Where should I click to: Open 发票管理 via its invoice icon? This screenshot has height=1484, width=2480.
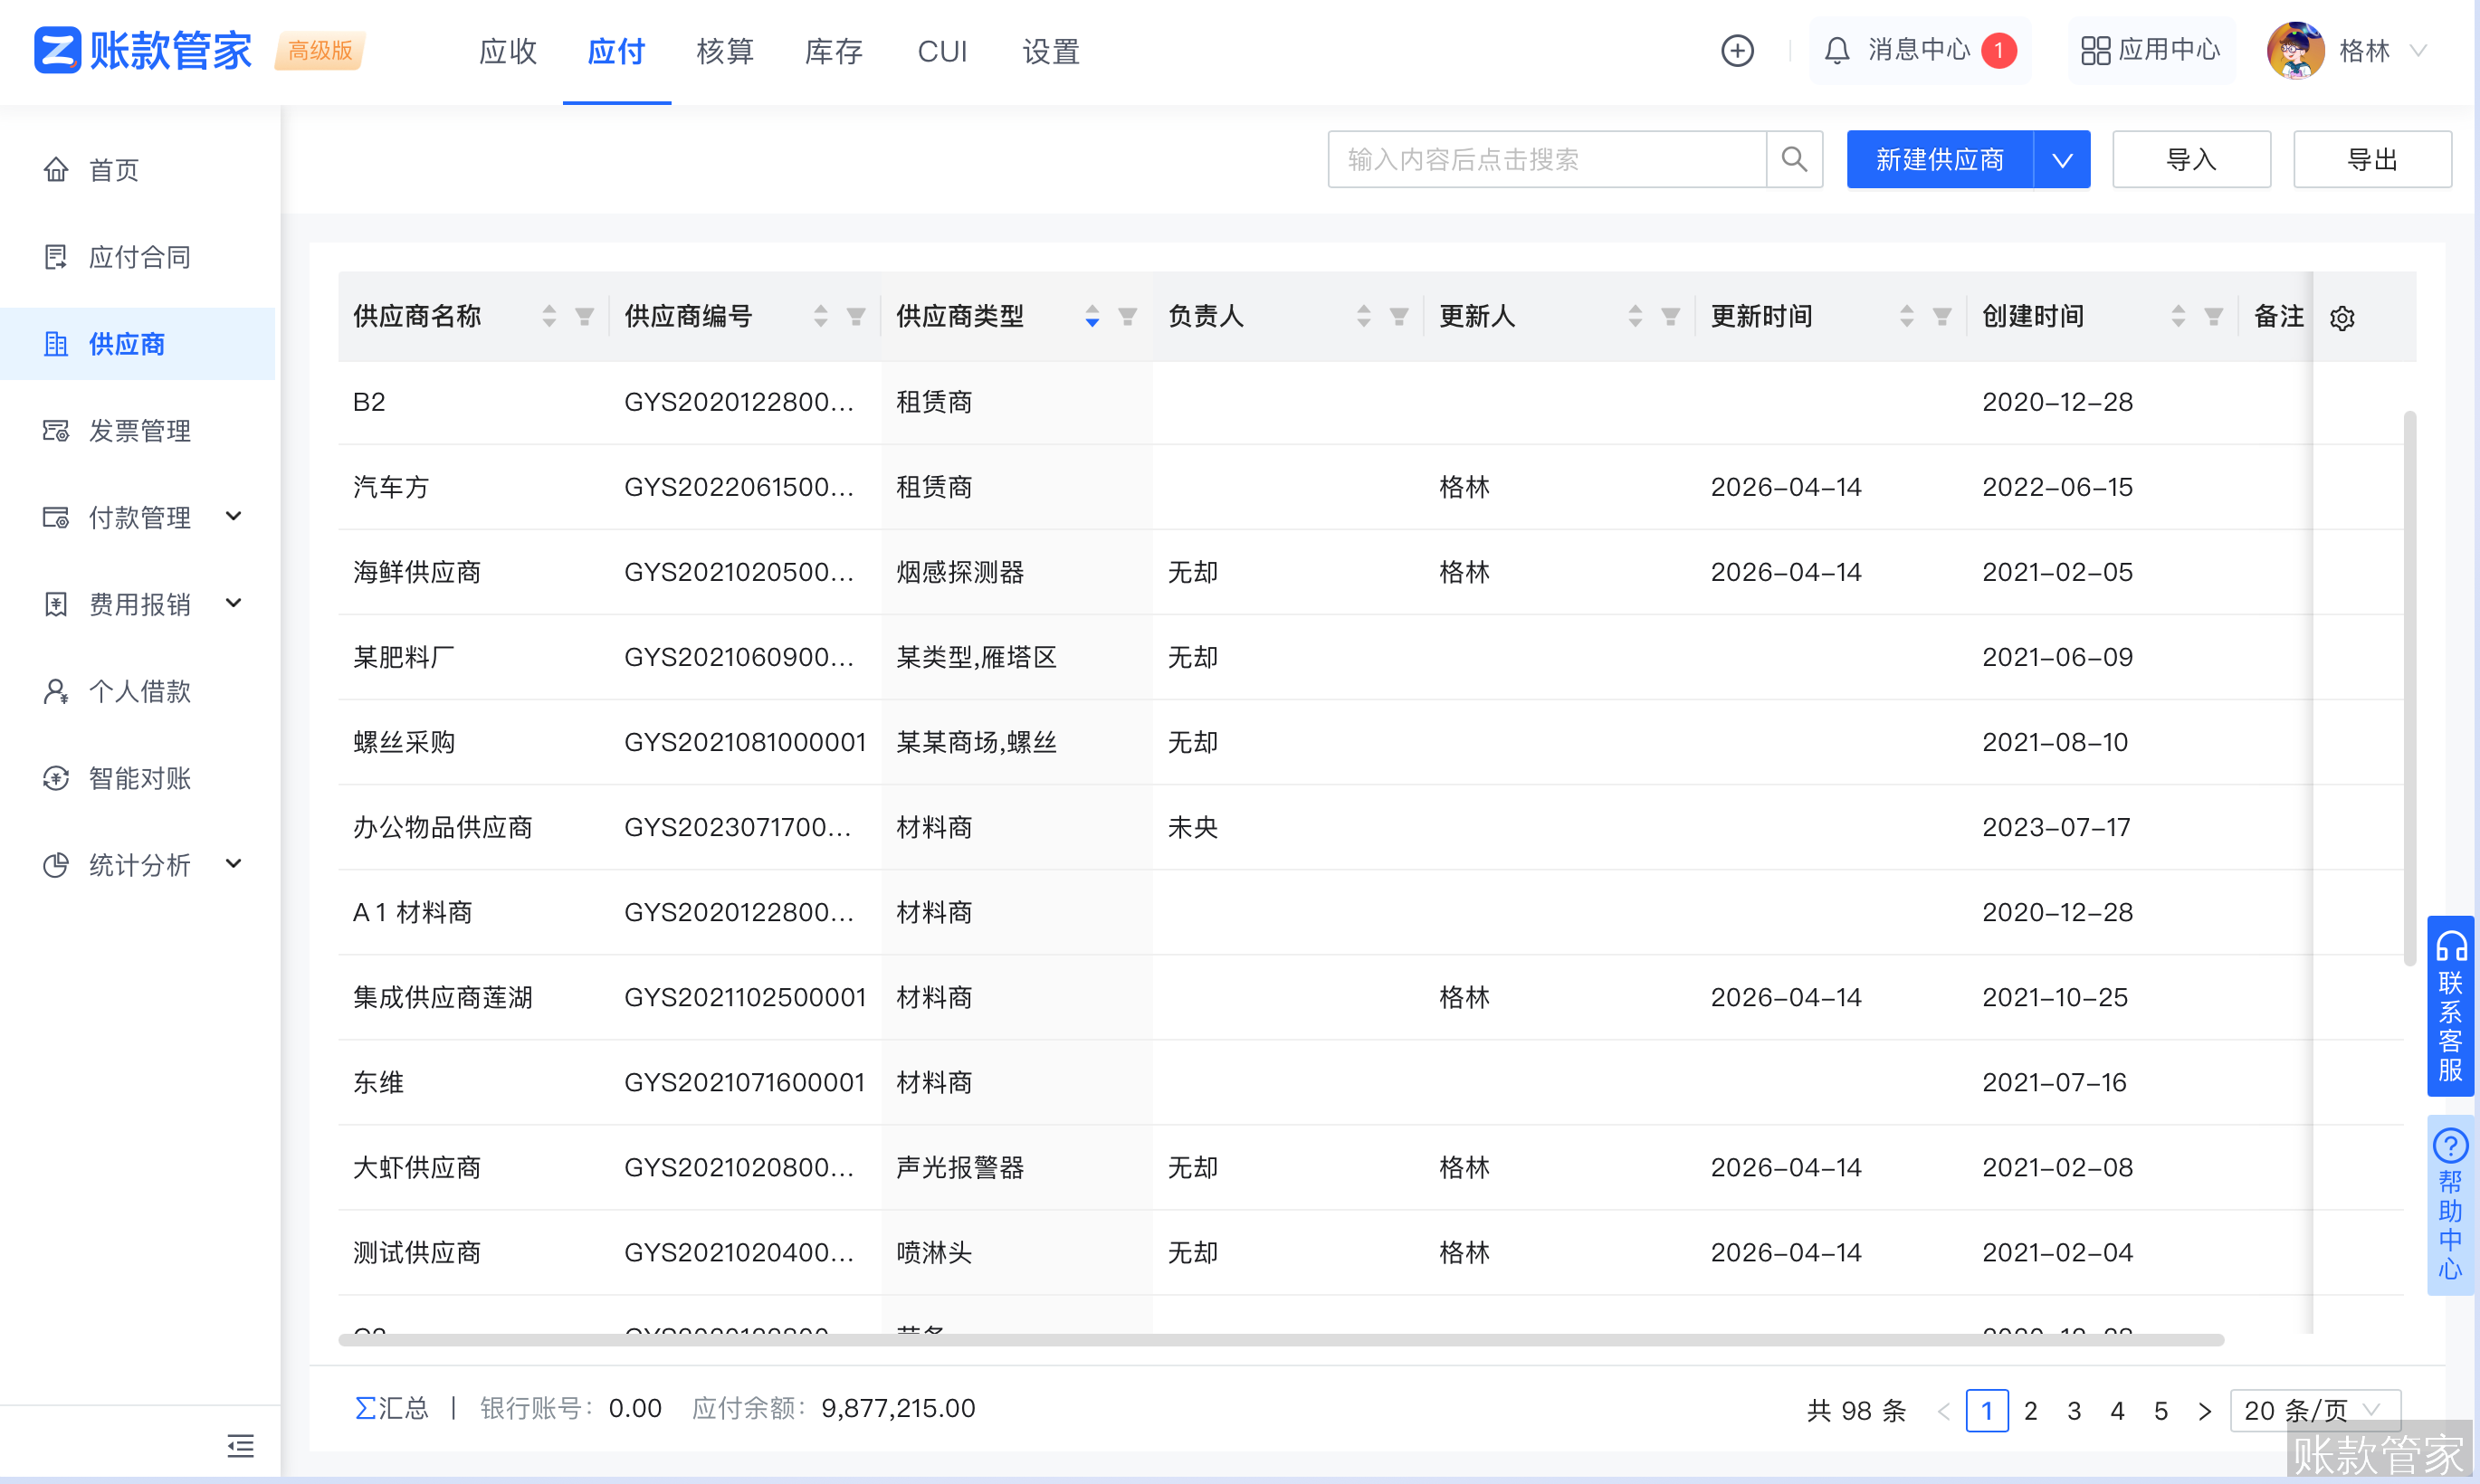click(x=56, y=430)
